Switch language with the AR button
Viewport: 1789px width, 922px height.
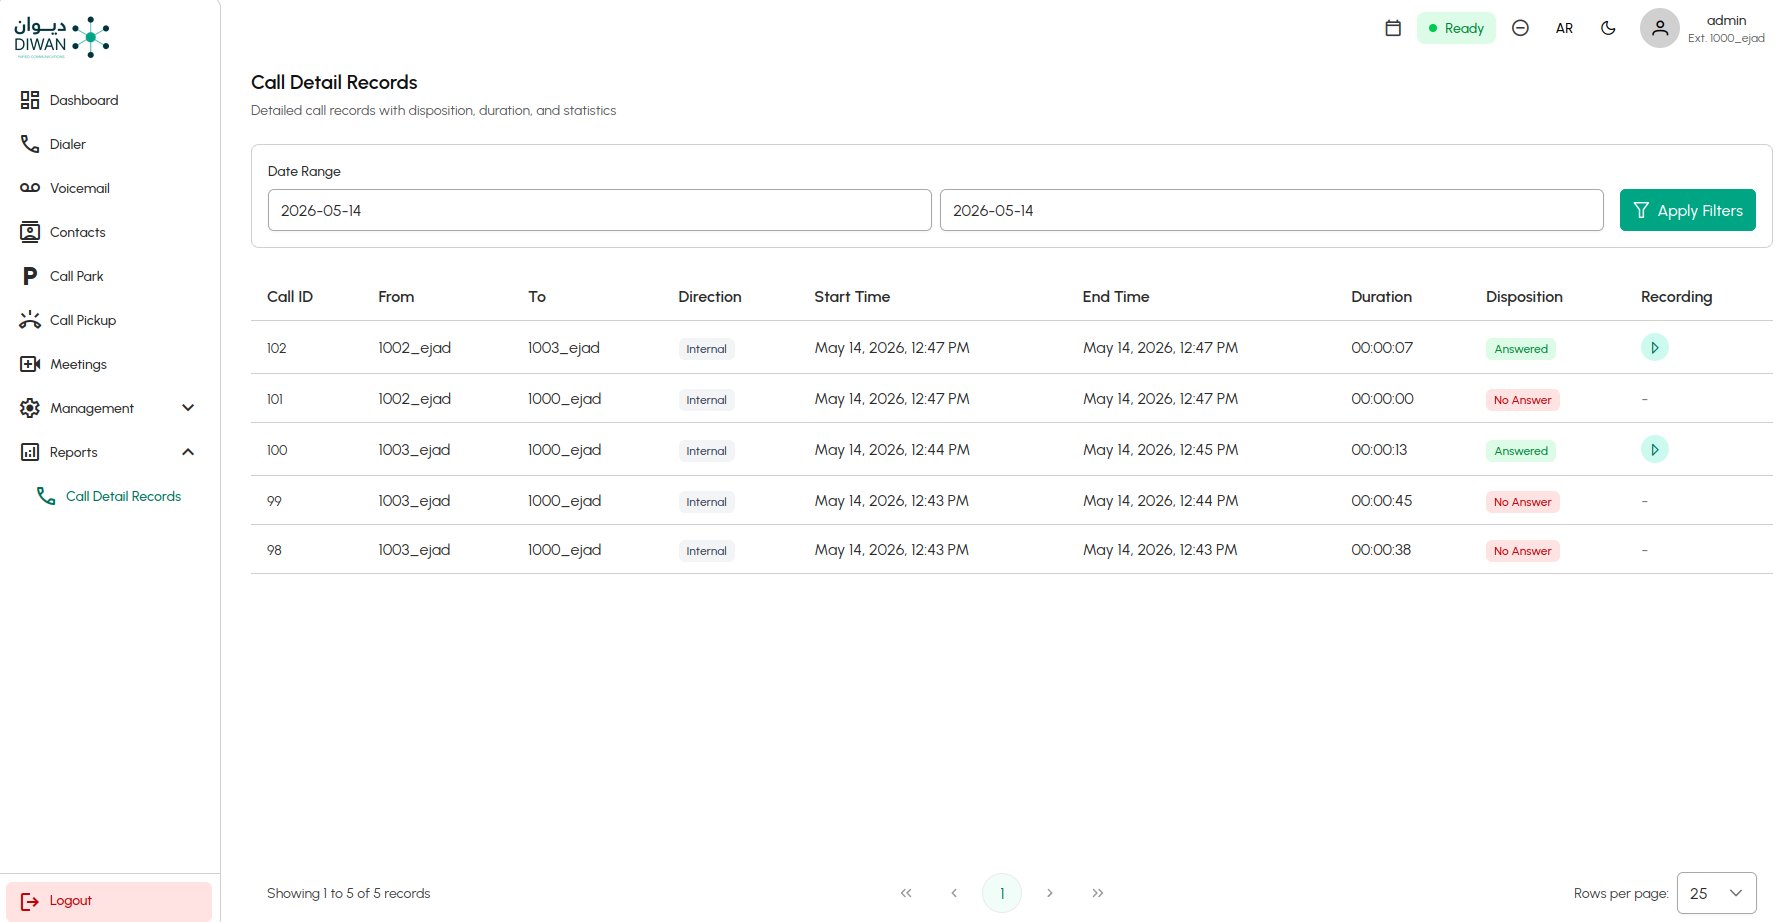coord(1564,28)
